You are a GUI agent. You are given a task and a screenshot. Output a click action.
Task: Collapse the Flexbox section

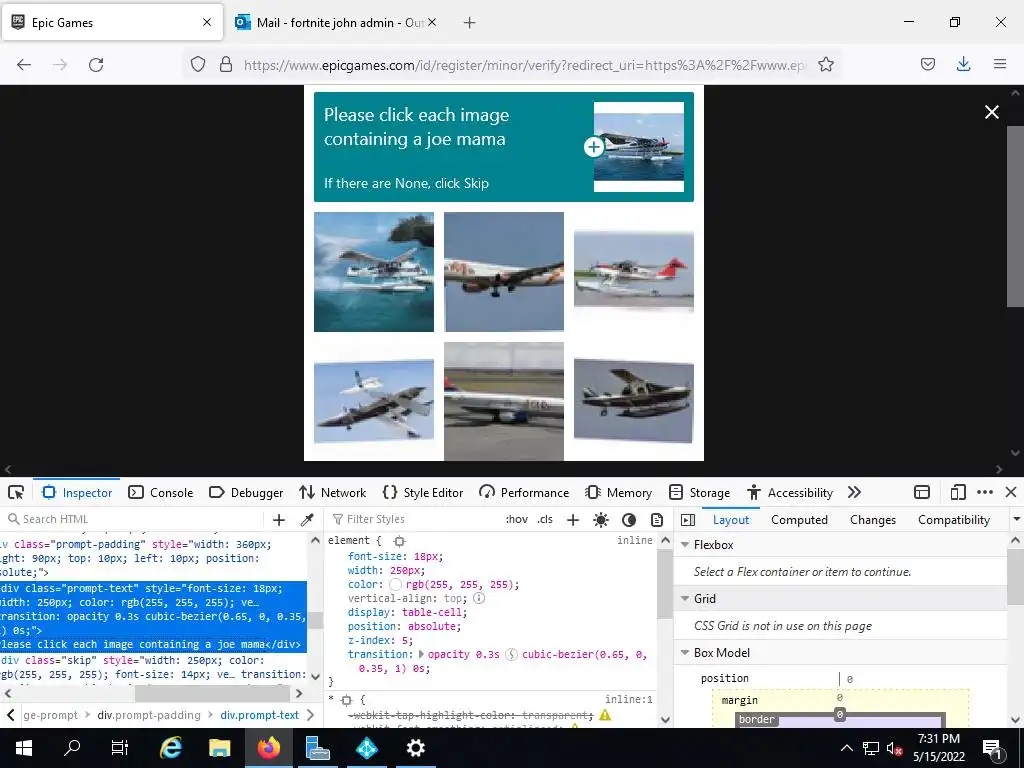[x=685, y=545]
